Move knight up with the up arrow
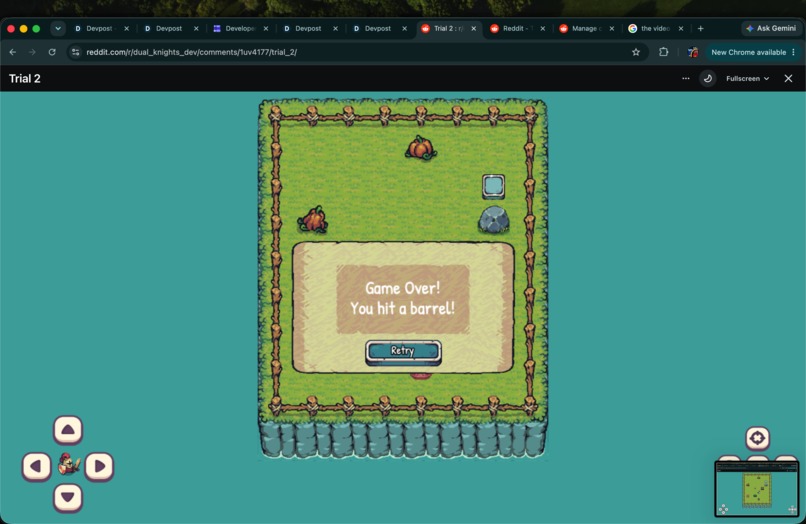Image resolution: width=806 pixels, height=524 pixels. click(x=68, y=429)
